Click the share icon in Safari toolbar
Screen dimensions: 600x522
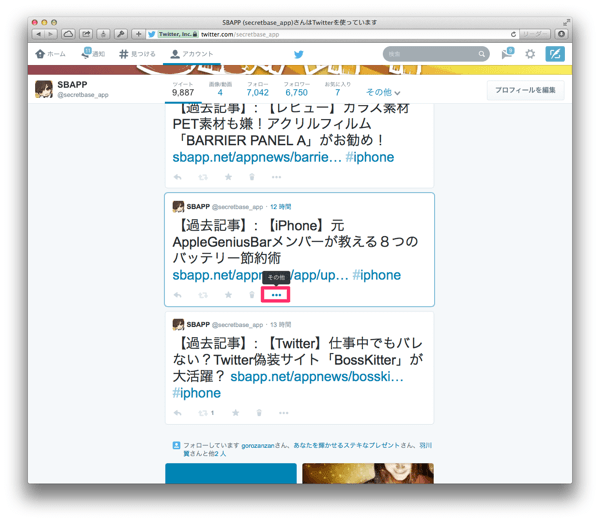click(x=86, y=34)
